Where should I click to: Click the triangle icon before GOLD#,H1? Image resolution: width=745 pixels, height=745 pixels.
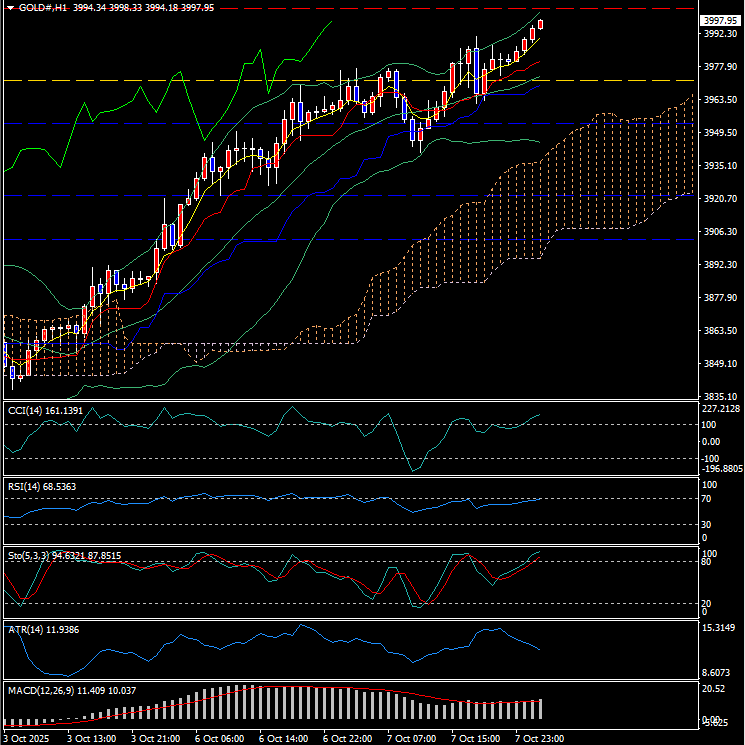11,7
